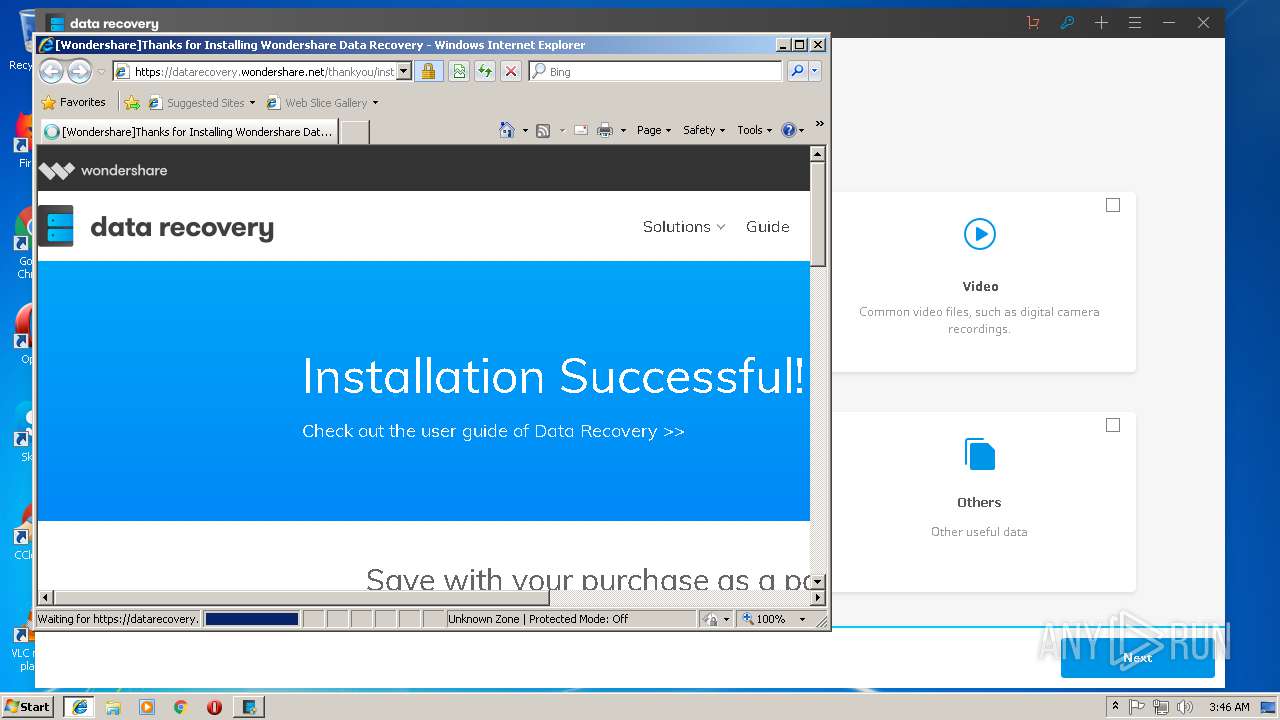1280x720 pixels.
Task: Click the key register icon in Data Recovery
Action: point(1067,22)
